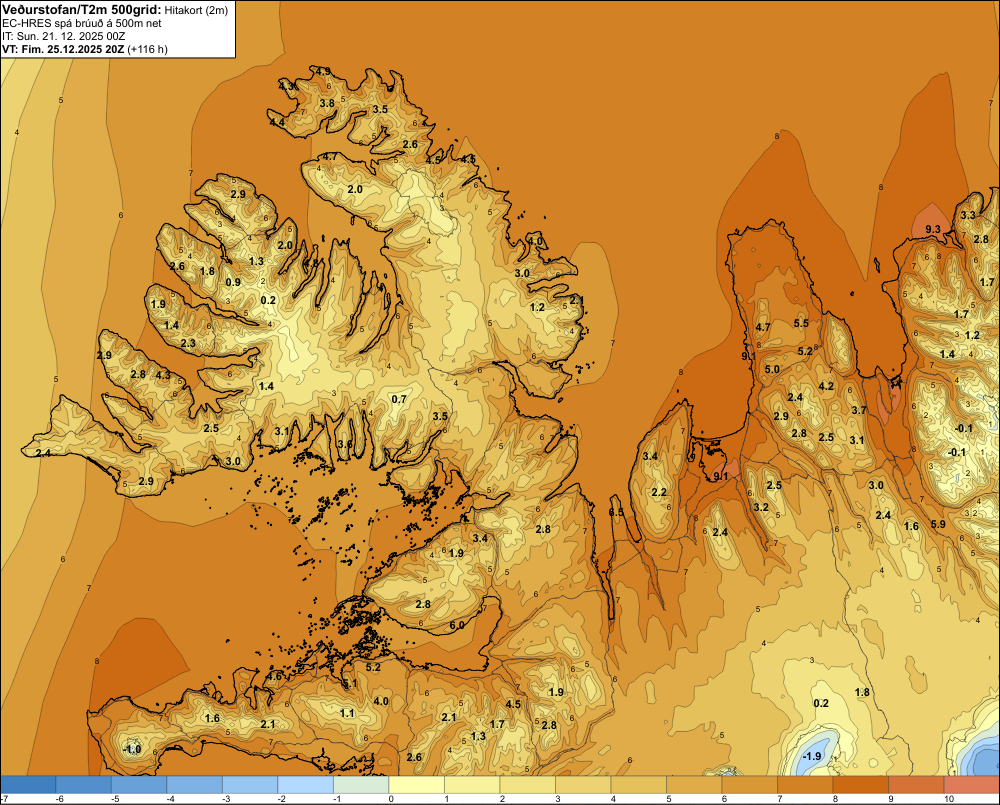This screenshot has height=805, width=1000.
Task: Click the 'VT: Fim. 25.12.2025 20Z' valid time
Action: pos(63,49)
